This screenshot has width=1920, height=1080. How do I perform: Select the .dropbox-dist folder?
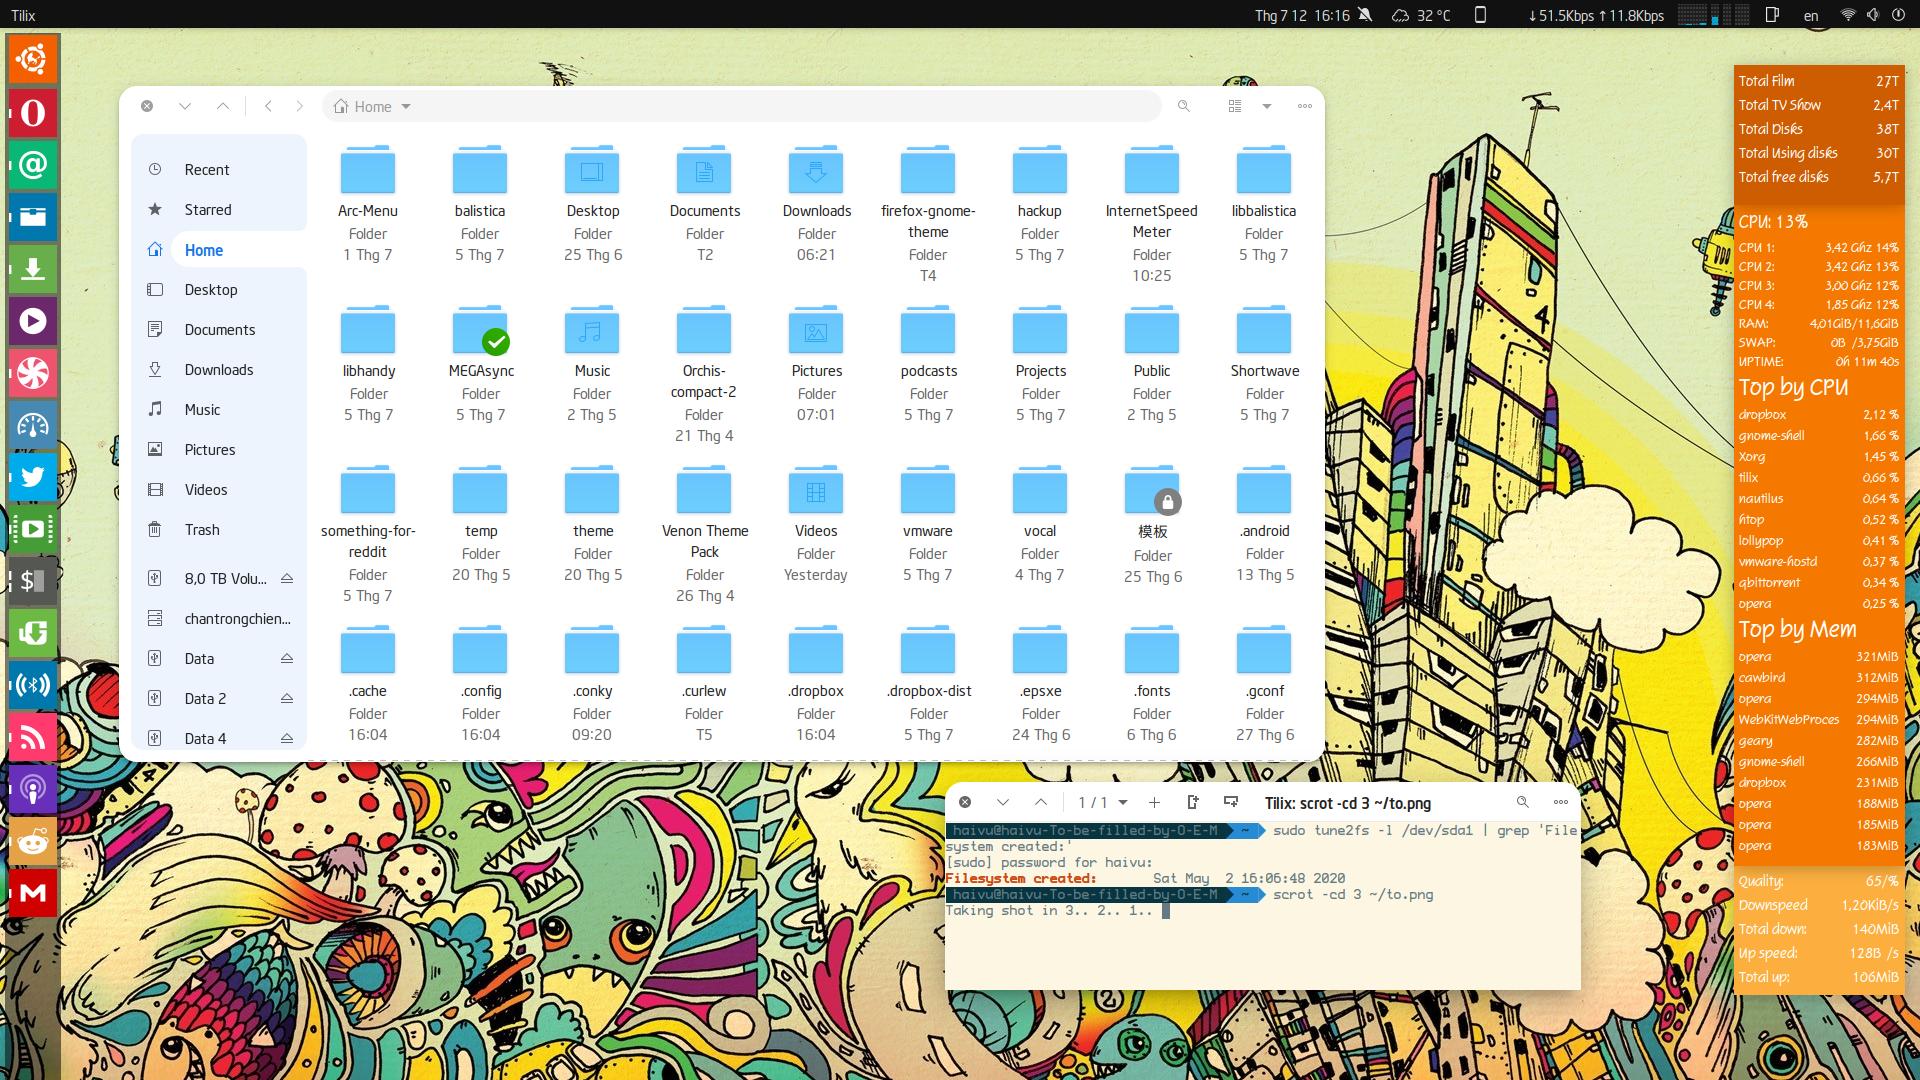(x=929, y=684)
